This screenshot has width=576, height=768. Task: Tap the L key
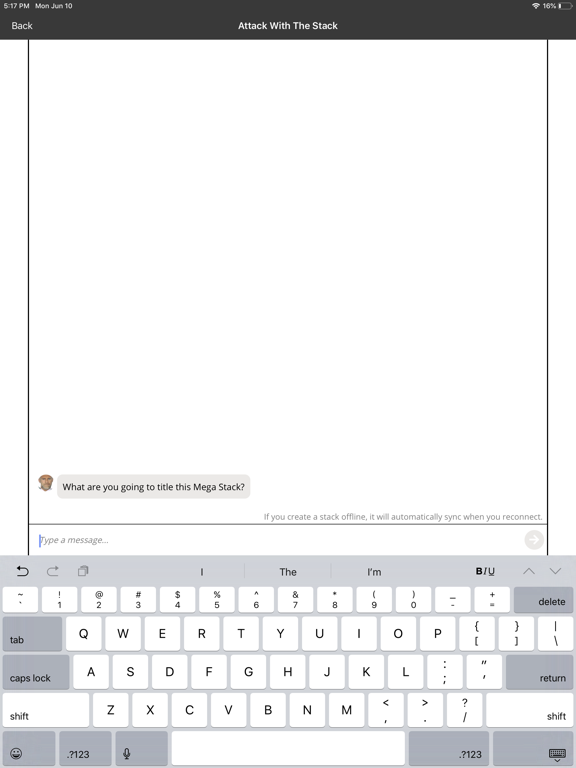pyautogui.click(x=406, y=672)
